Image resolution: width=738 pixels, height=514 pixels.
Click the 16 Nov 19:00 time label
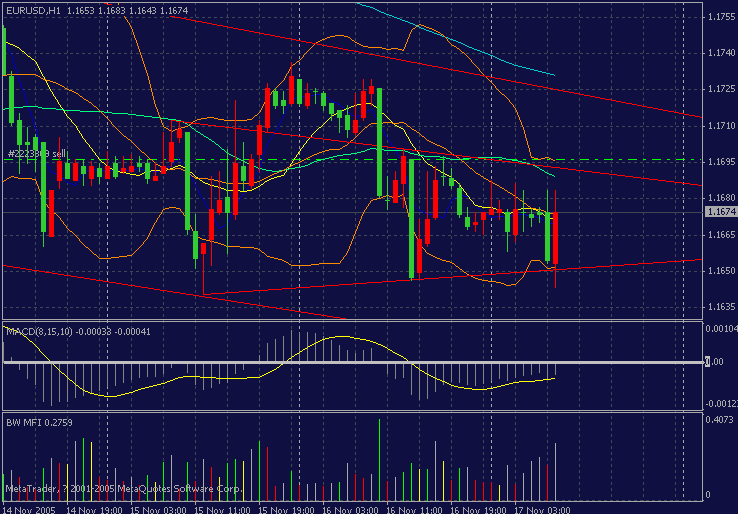pos(478,510)
